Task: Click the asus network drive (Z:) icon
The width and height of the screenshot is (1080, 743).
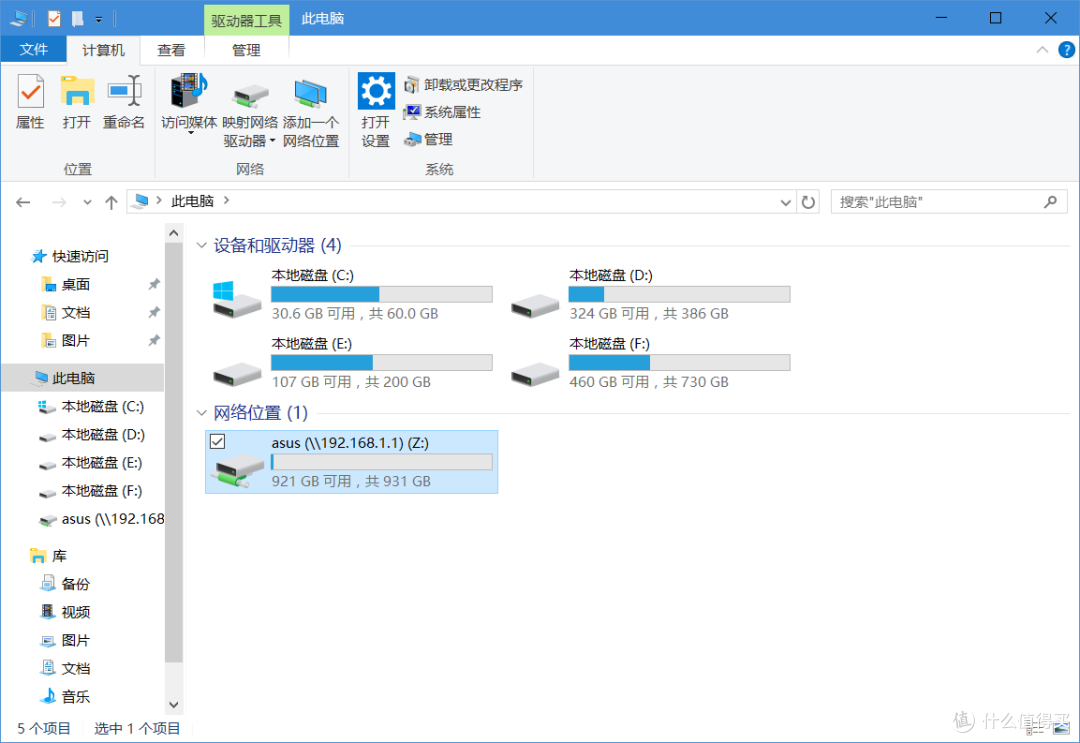Action: point(239,470)
